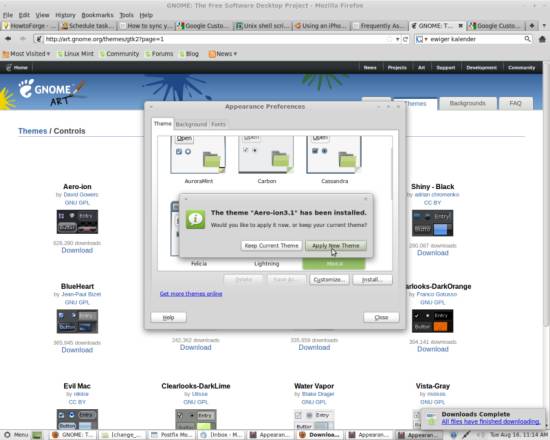Open the Mint Menu button
550x440 pixels.
[16, 435]
